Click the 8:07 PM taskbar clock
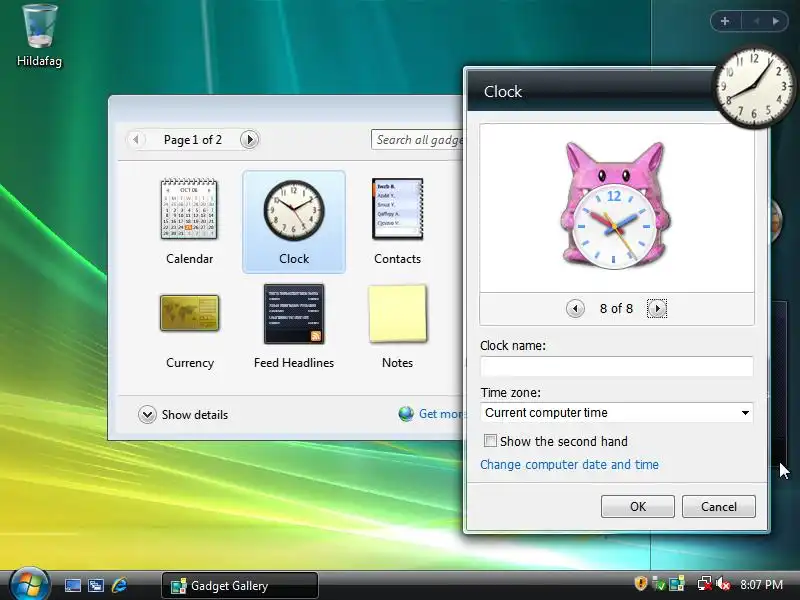 [761, 585]
